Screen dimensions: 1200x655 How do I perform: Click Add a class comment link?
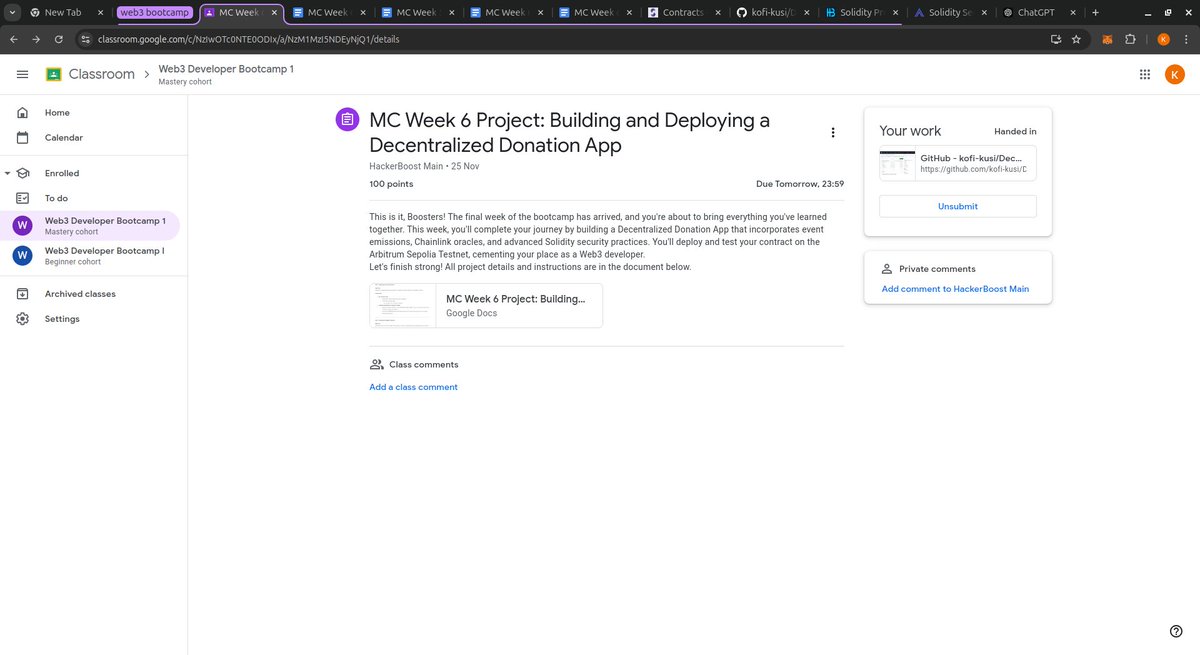tap(413, 387)
